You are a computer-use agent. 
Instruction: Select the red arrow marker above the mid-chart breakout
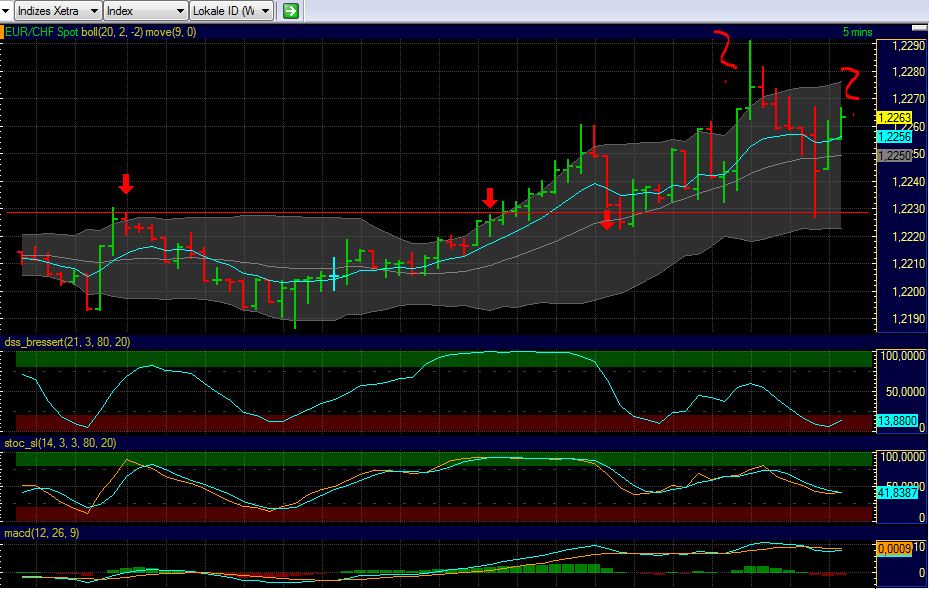[x=489, y=197]
